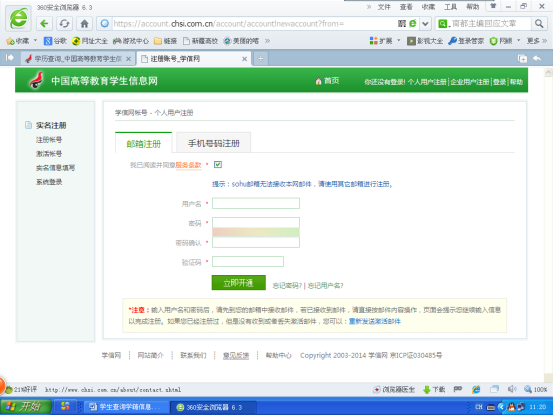Viewport: 553px width, 415px height.
Task: Click the Windows 开始 Start button
Action: click(x=25, y=407)
